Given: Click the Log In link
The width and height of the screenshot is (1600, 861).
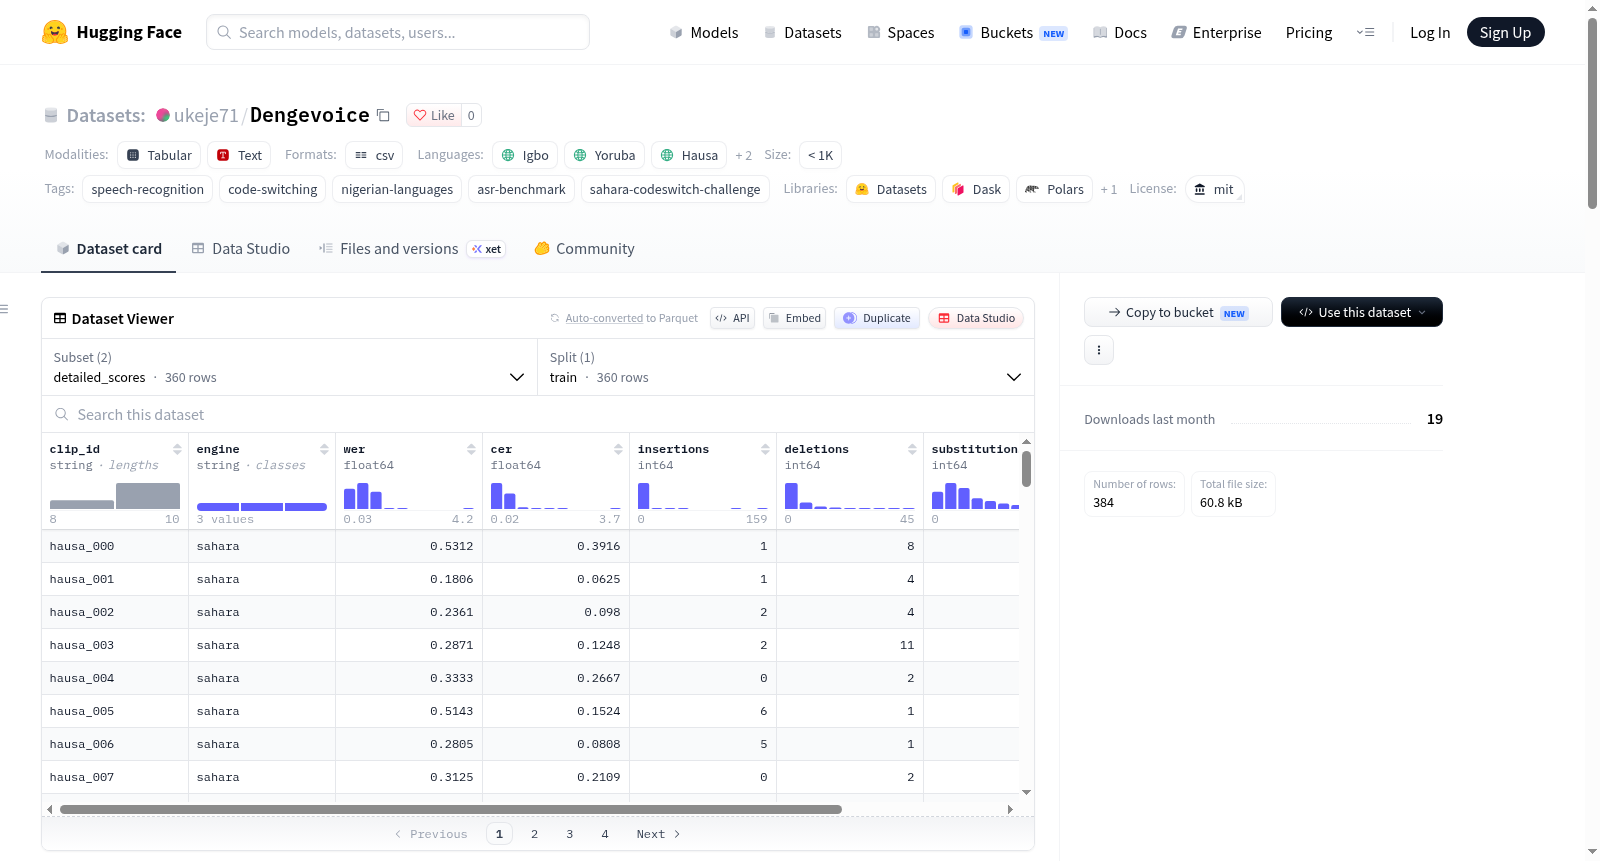Looking at the screenshot, I should coord(1430,32).
